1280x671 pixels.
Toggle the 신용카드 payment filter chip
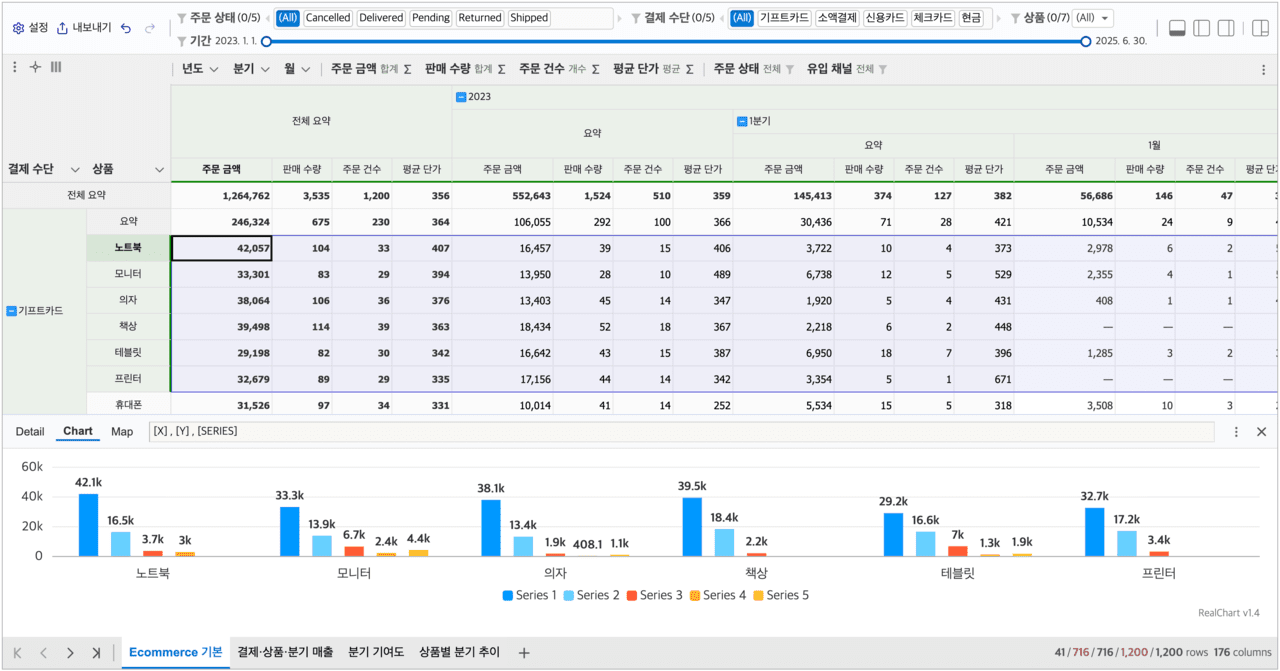click(886, 18)
